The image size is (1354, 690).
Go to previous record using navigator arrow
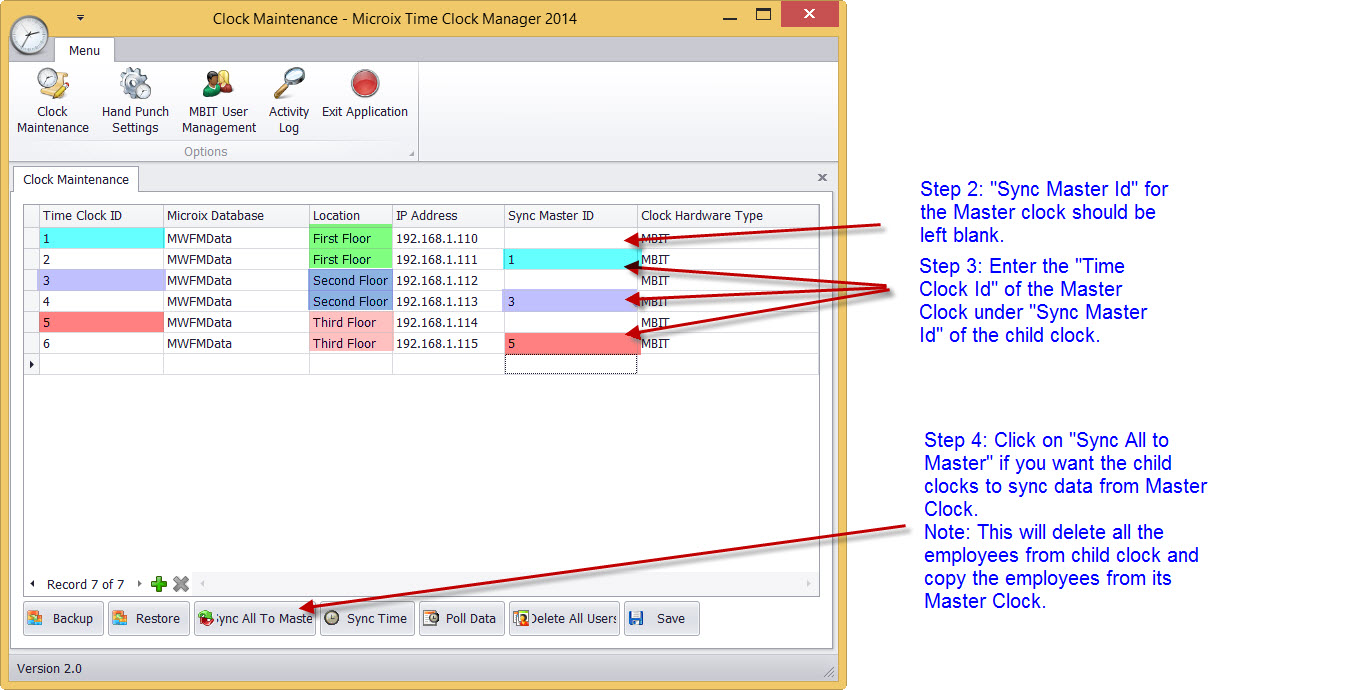pyautogui.click(x=32, y=584)
